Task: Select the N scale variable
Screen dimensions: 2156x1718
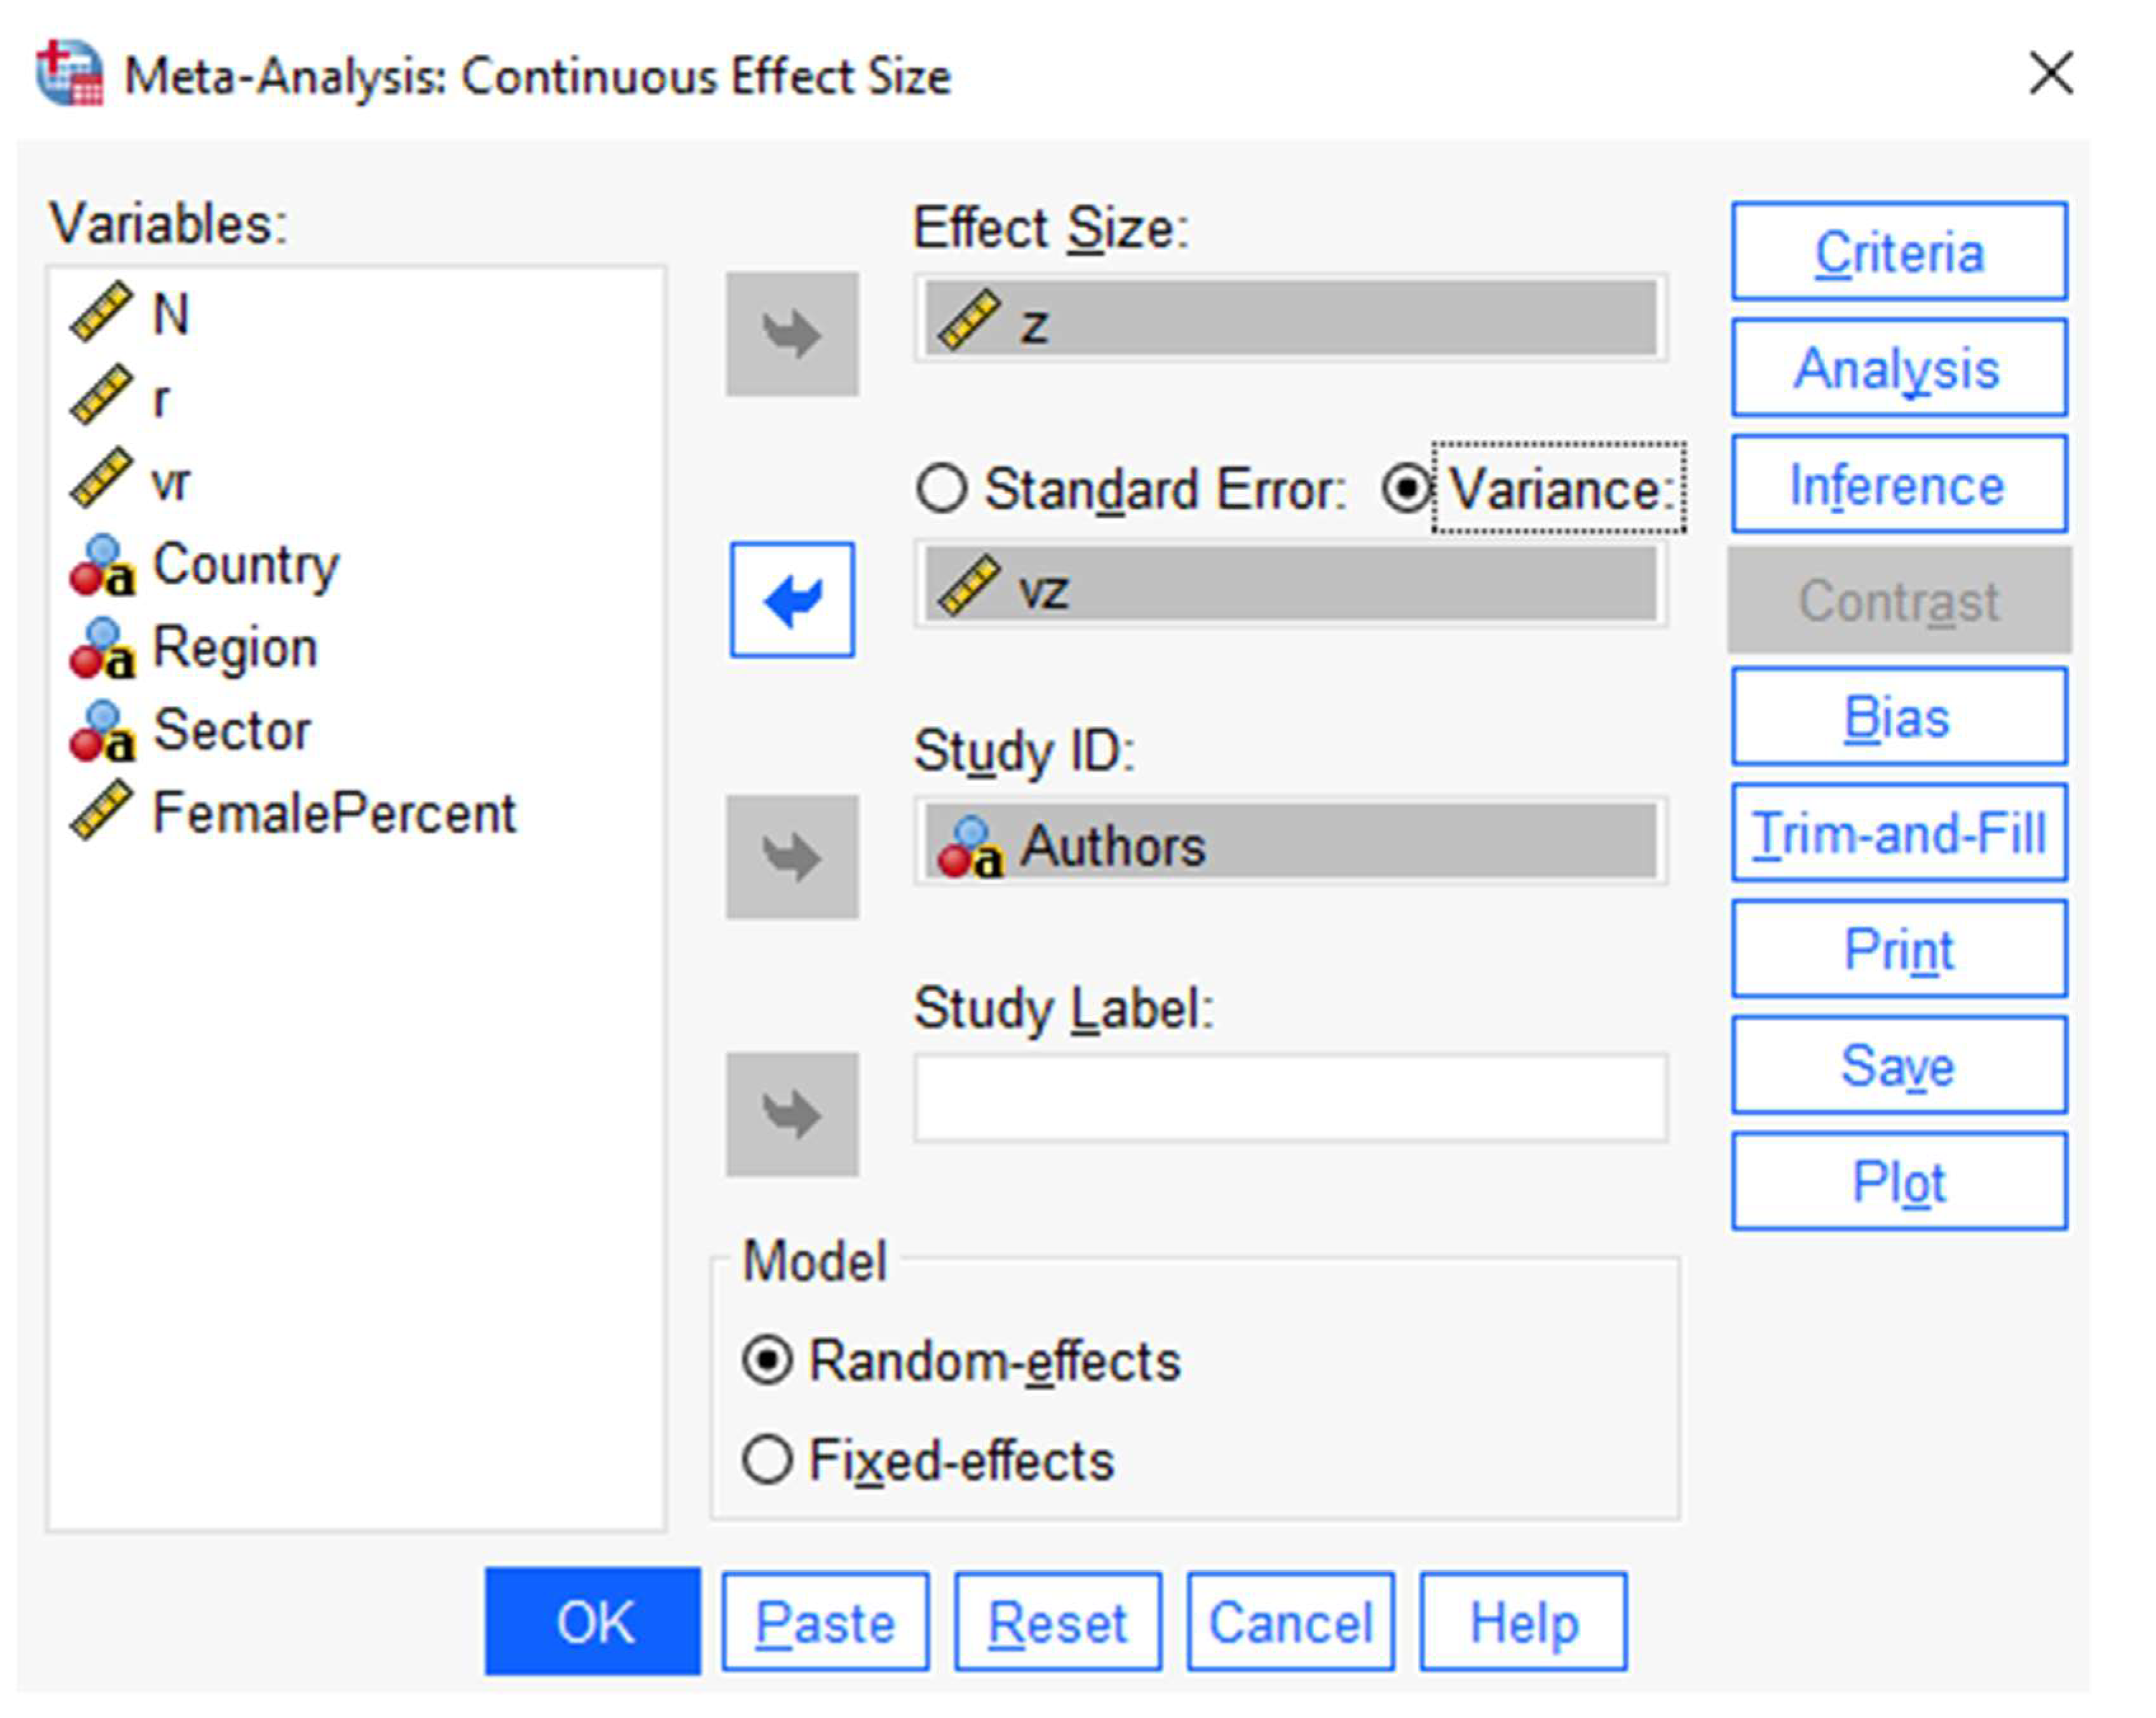Action: [x=169, y=314]
